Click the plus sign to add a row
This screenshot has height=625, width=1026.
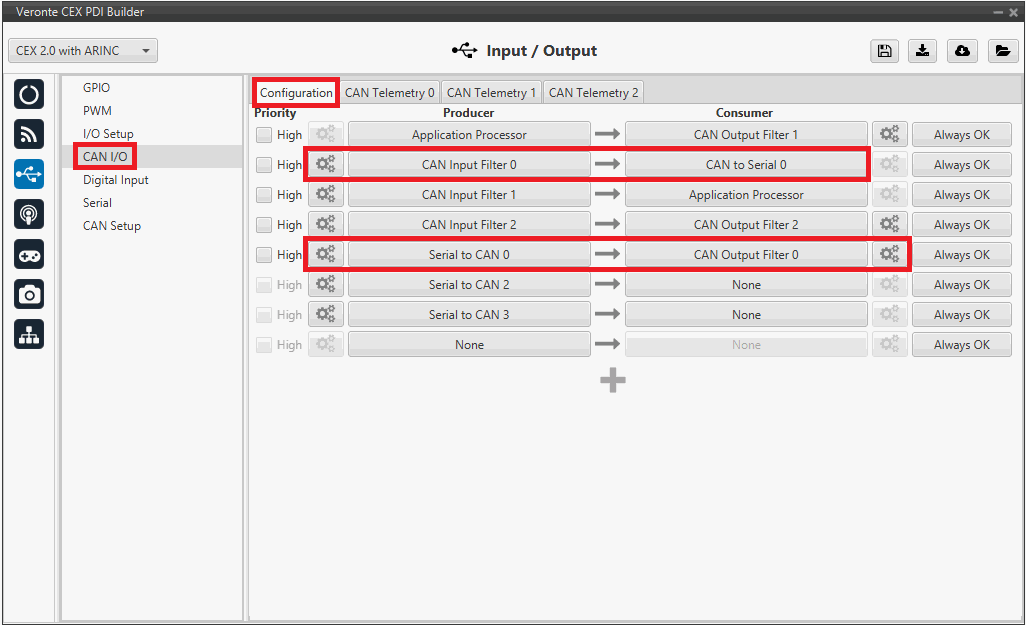tap(613, 380)
